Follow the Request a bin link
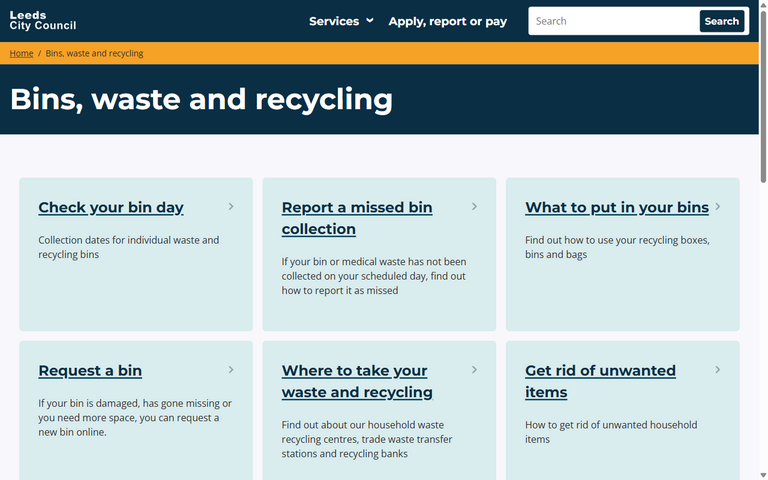Screen dimensions: 768x480 click(90, 371)
